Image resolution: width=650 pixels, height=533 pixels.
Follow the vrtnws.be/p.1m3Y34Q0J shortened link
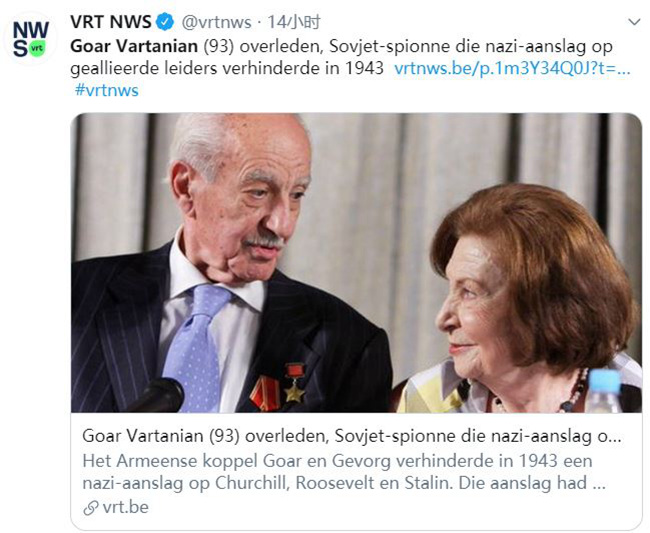click(512, 68)
